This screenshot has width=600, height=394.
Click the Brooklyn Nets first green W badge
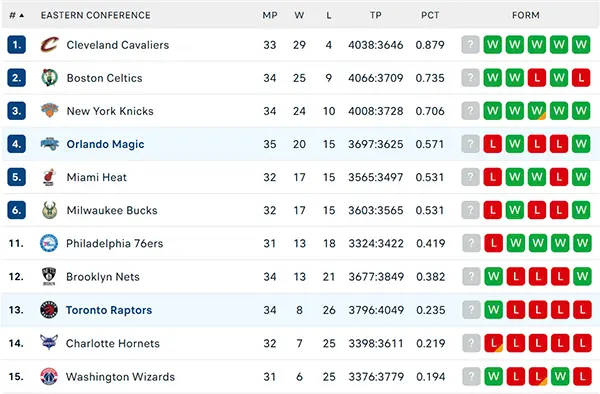pyautogui.click(x=494, y=277)
